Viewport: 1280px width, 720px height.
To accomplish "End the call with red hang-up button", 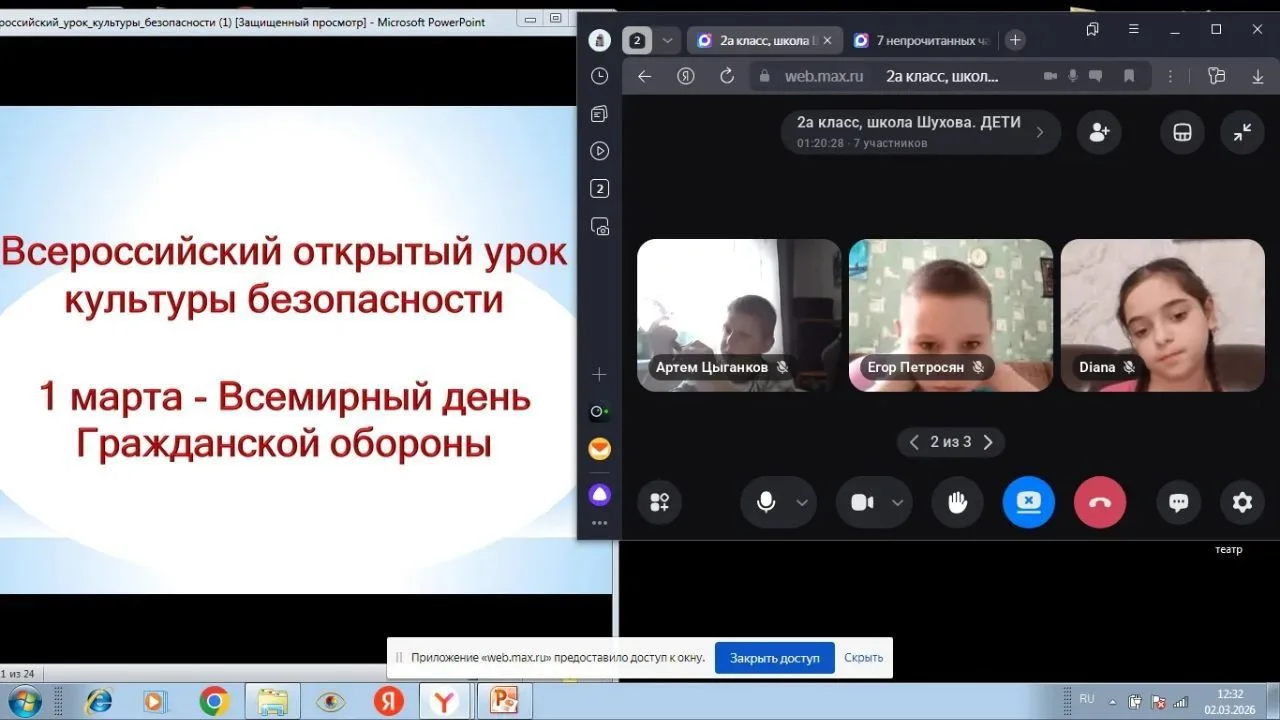I will (1099, 503).
